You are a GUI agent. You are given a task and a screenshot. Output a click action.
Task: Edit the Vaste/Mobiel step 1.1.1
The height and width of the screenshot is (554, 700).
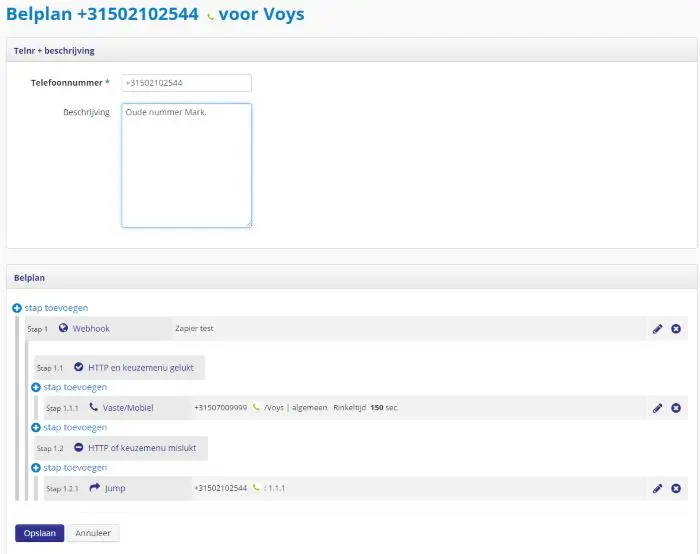pyautogui.click(x=657, y=408)
